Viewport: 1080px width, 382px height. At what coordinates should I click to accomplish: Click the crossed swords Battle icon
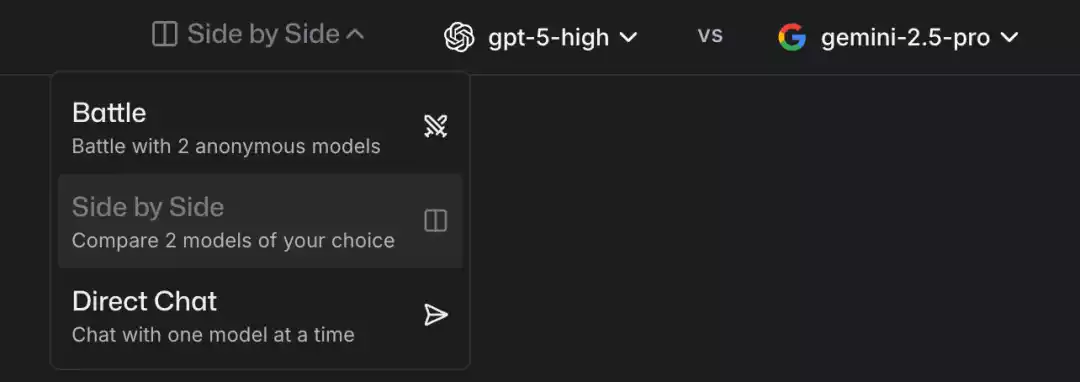[435, 126]
